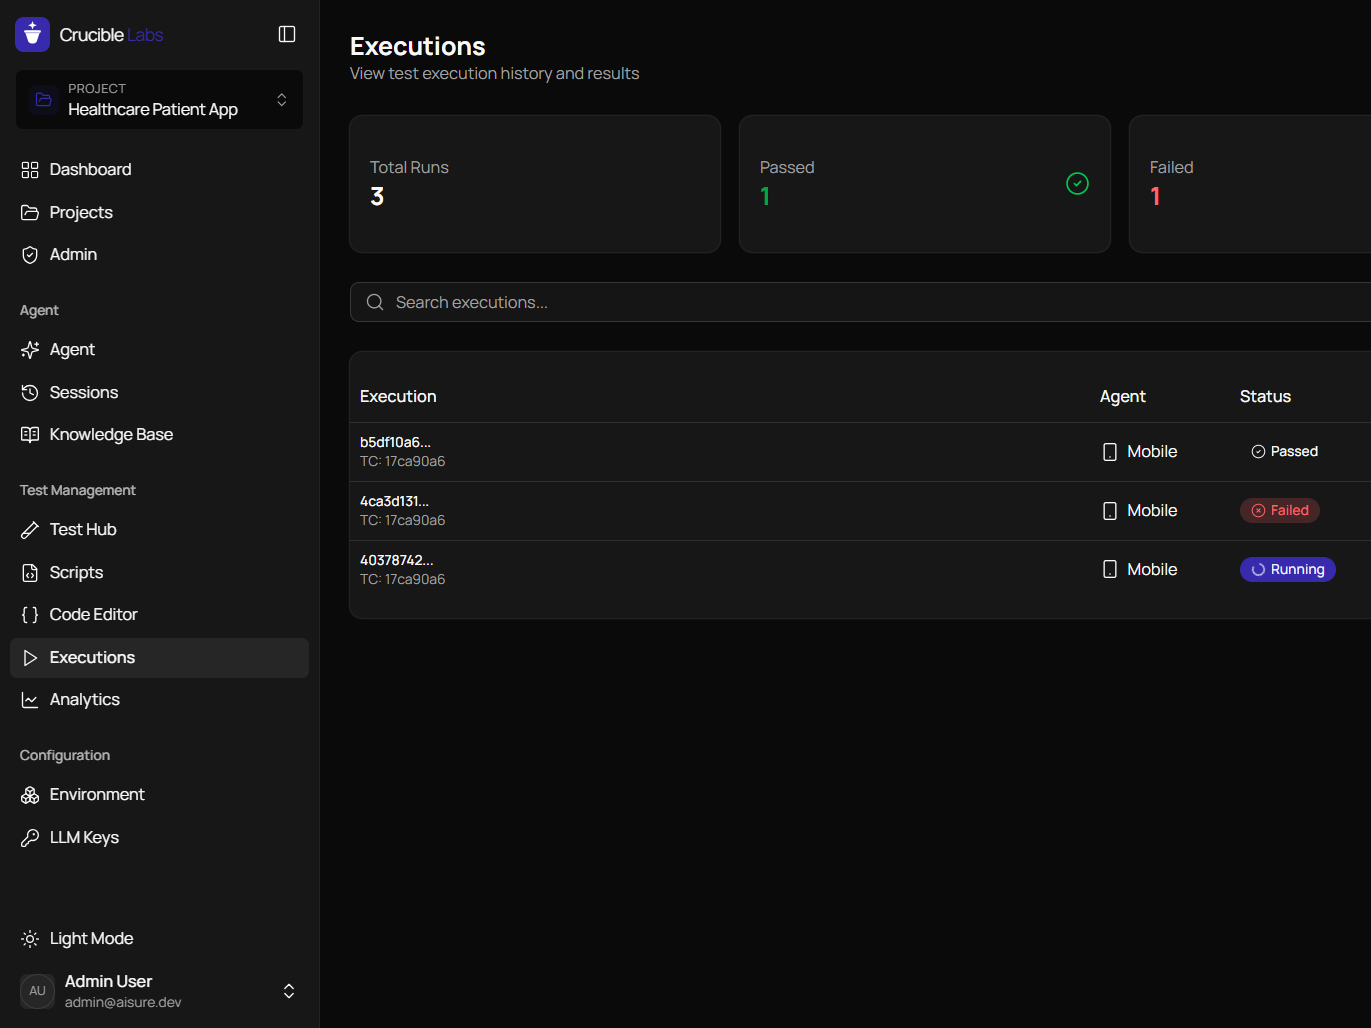This screenshot has height=1028, width=1371.
Task: Click the Failed stats card
Action: click(x=1250, y=184)
